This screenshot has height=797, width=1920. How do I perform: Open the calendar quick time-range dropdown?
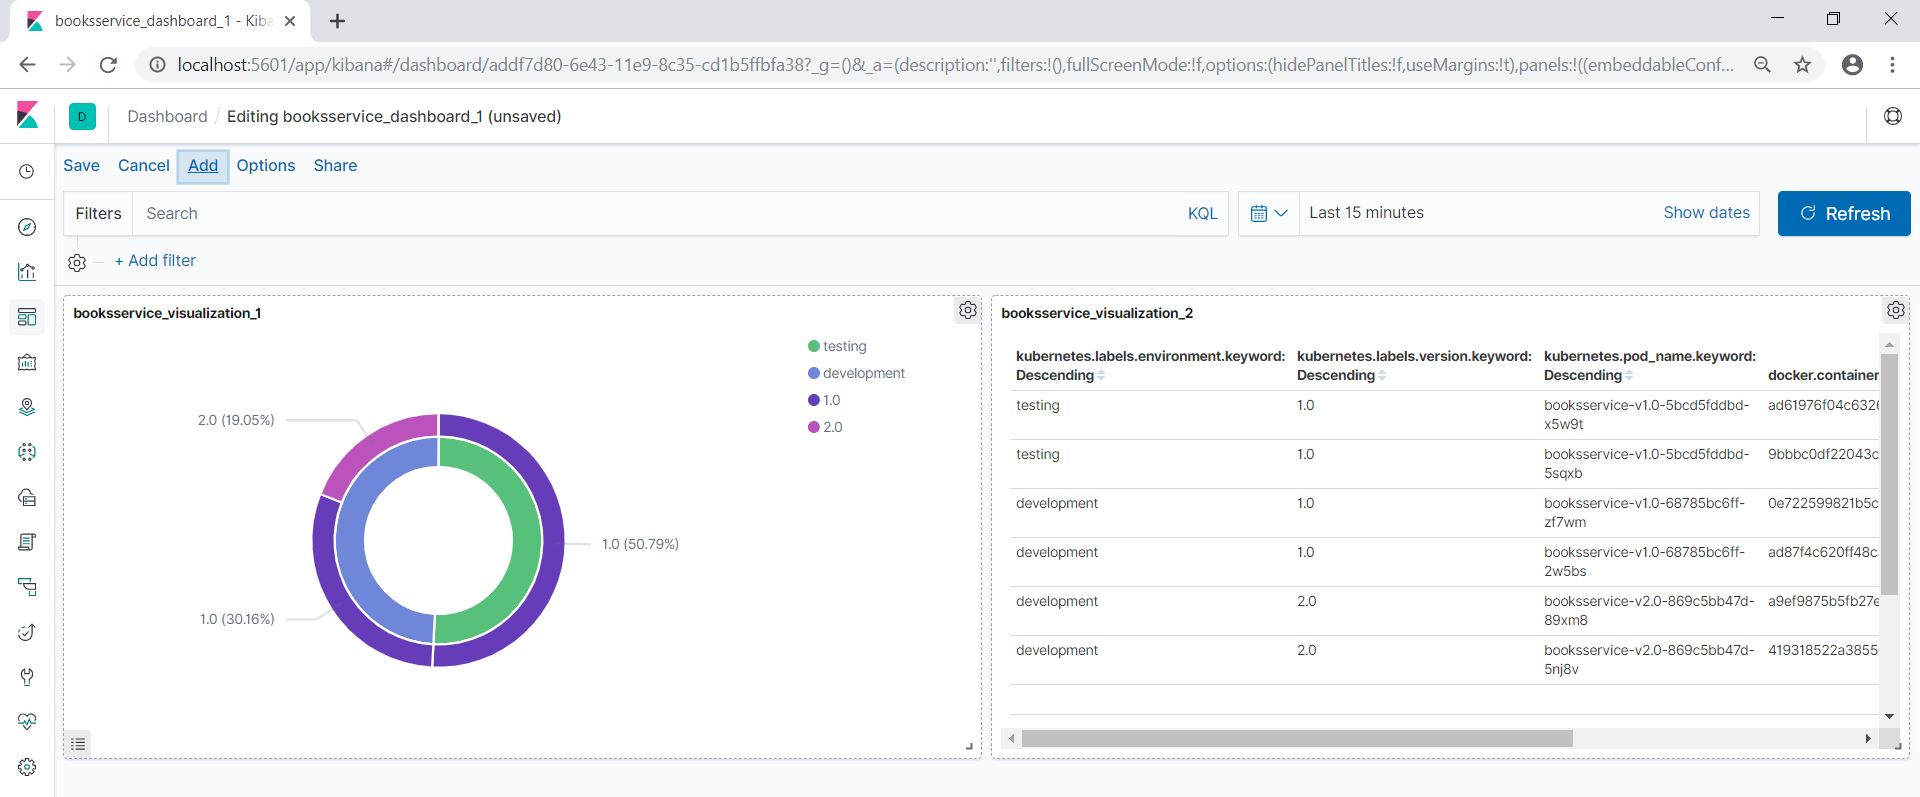tap(1268, 213)
